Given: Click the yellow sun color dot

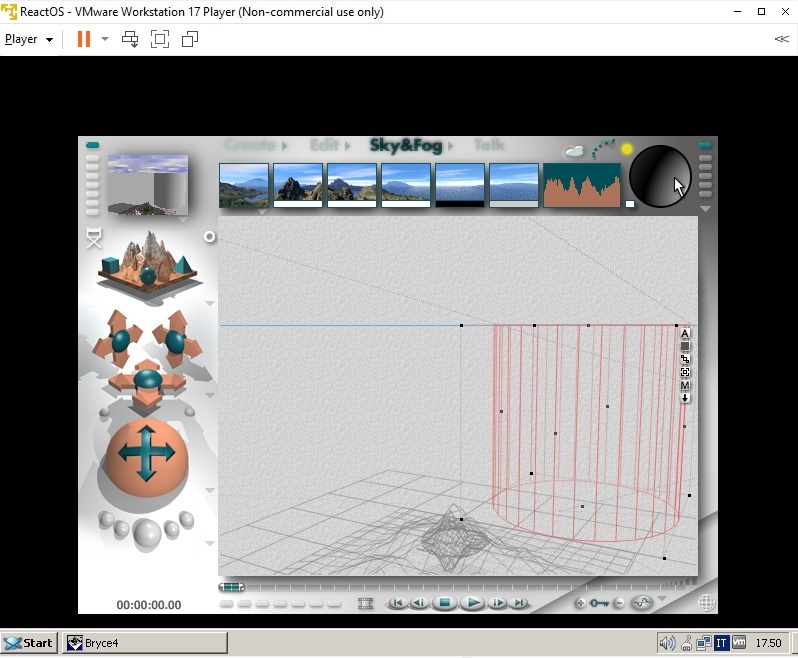Looking at the screenshot, I should tap(626, 149).
